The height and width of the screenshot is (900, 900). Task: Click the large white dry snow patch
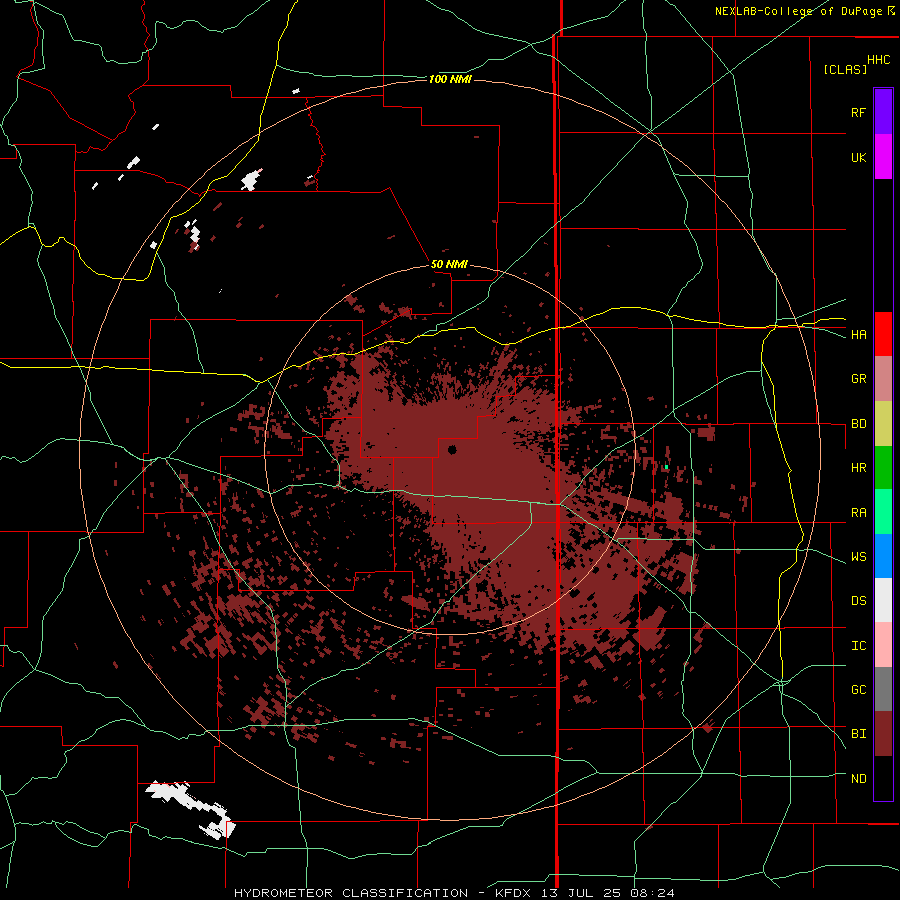click(x=191, y=808)
